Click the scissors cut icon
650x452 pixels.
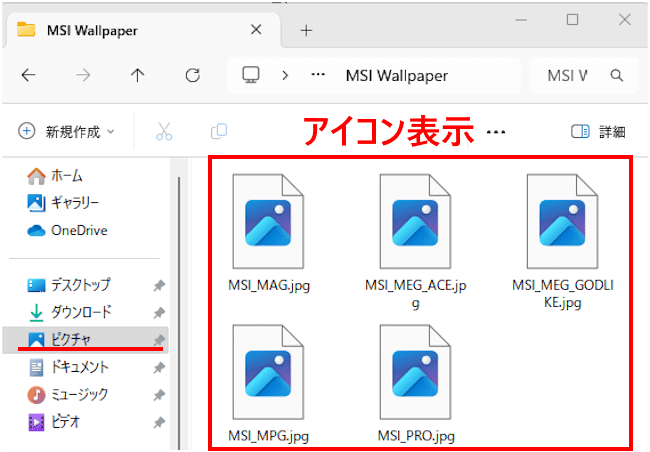click(x=164, y=131)
